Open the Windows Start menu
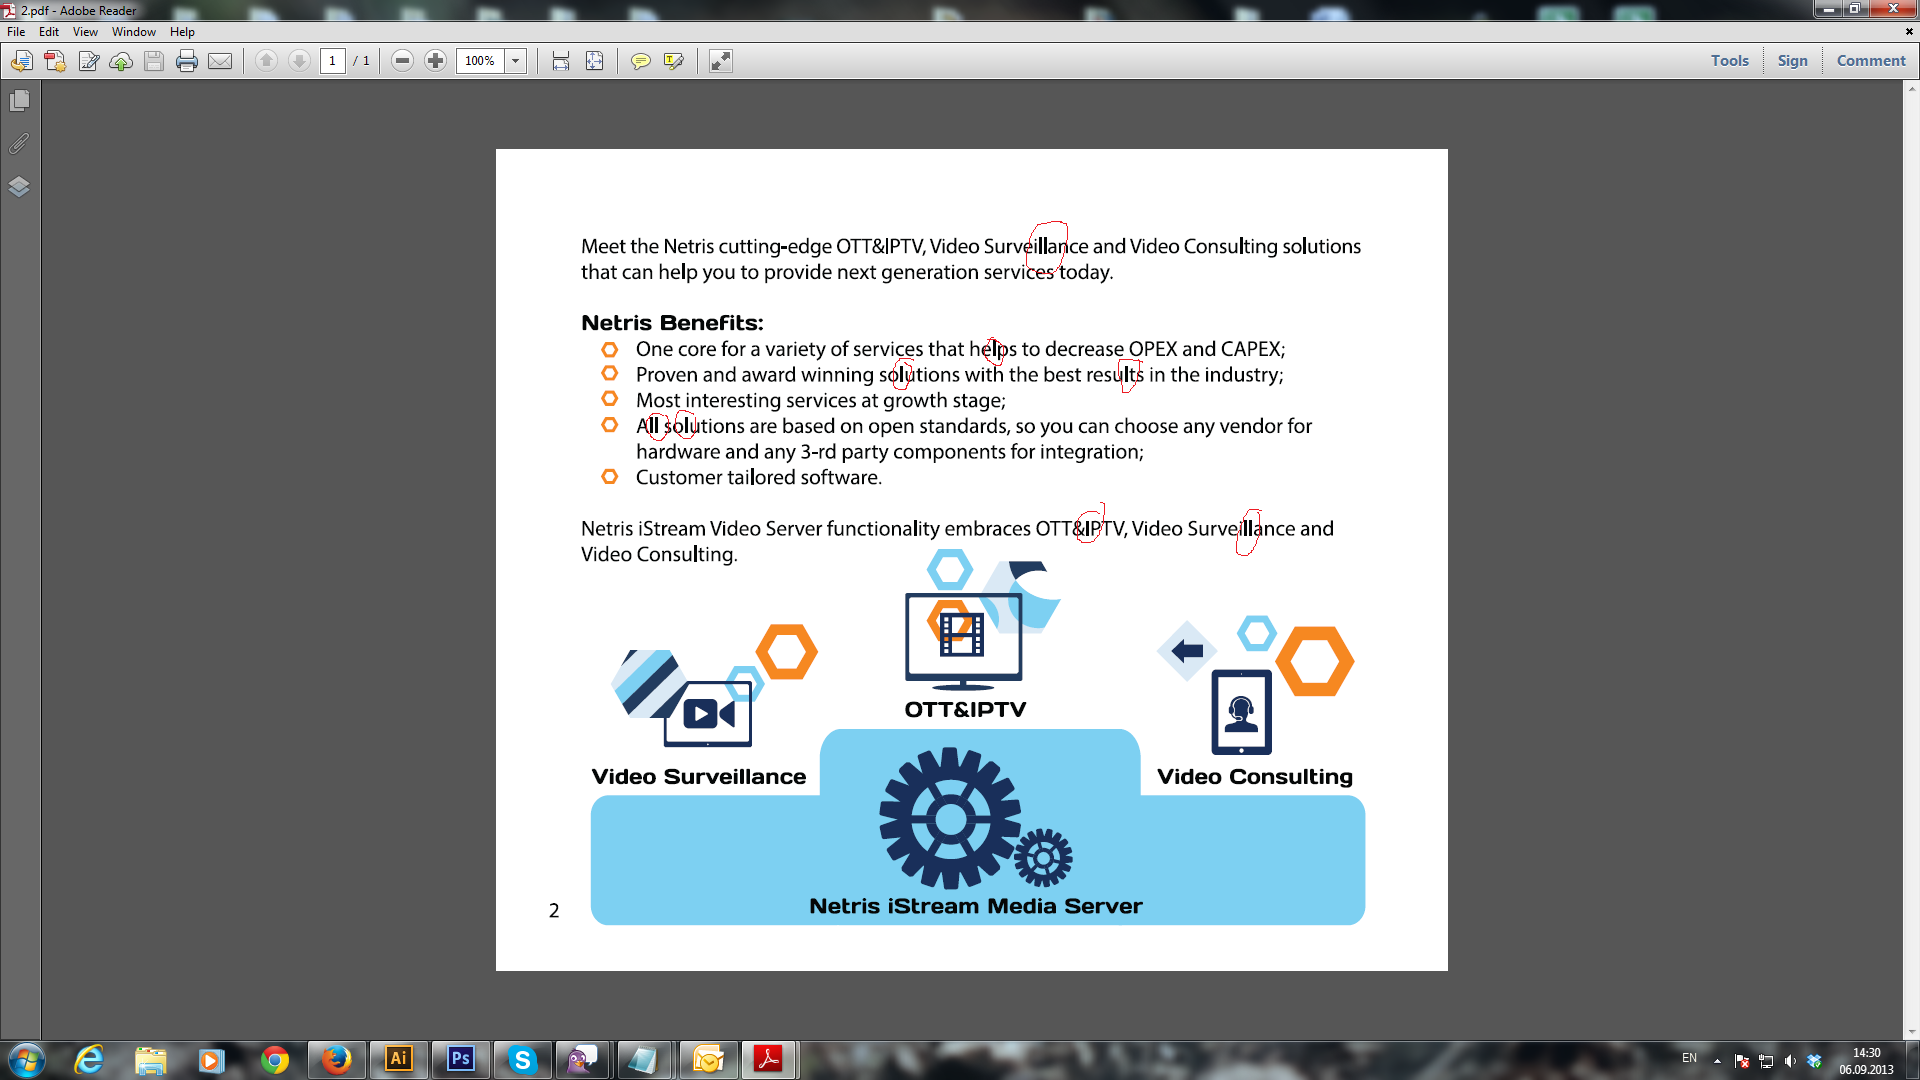Image resolution: width=1920 pixels, height=1080 pixels. tap(27, 1060)
